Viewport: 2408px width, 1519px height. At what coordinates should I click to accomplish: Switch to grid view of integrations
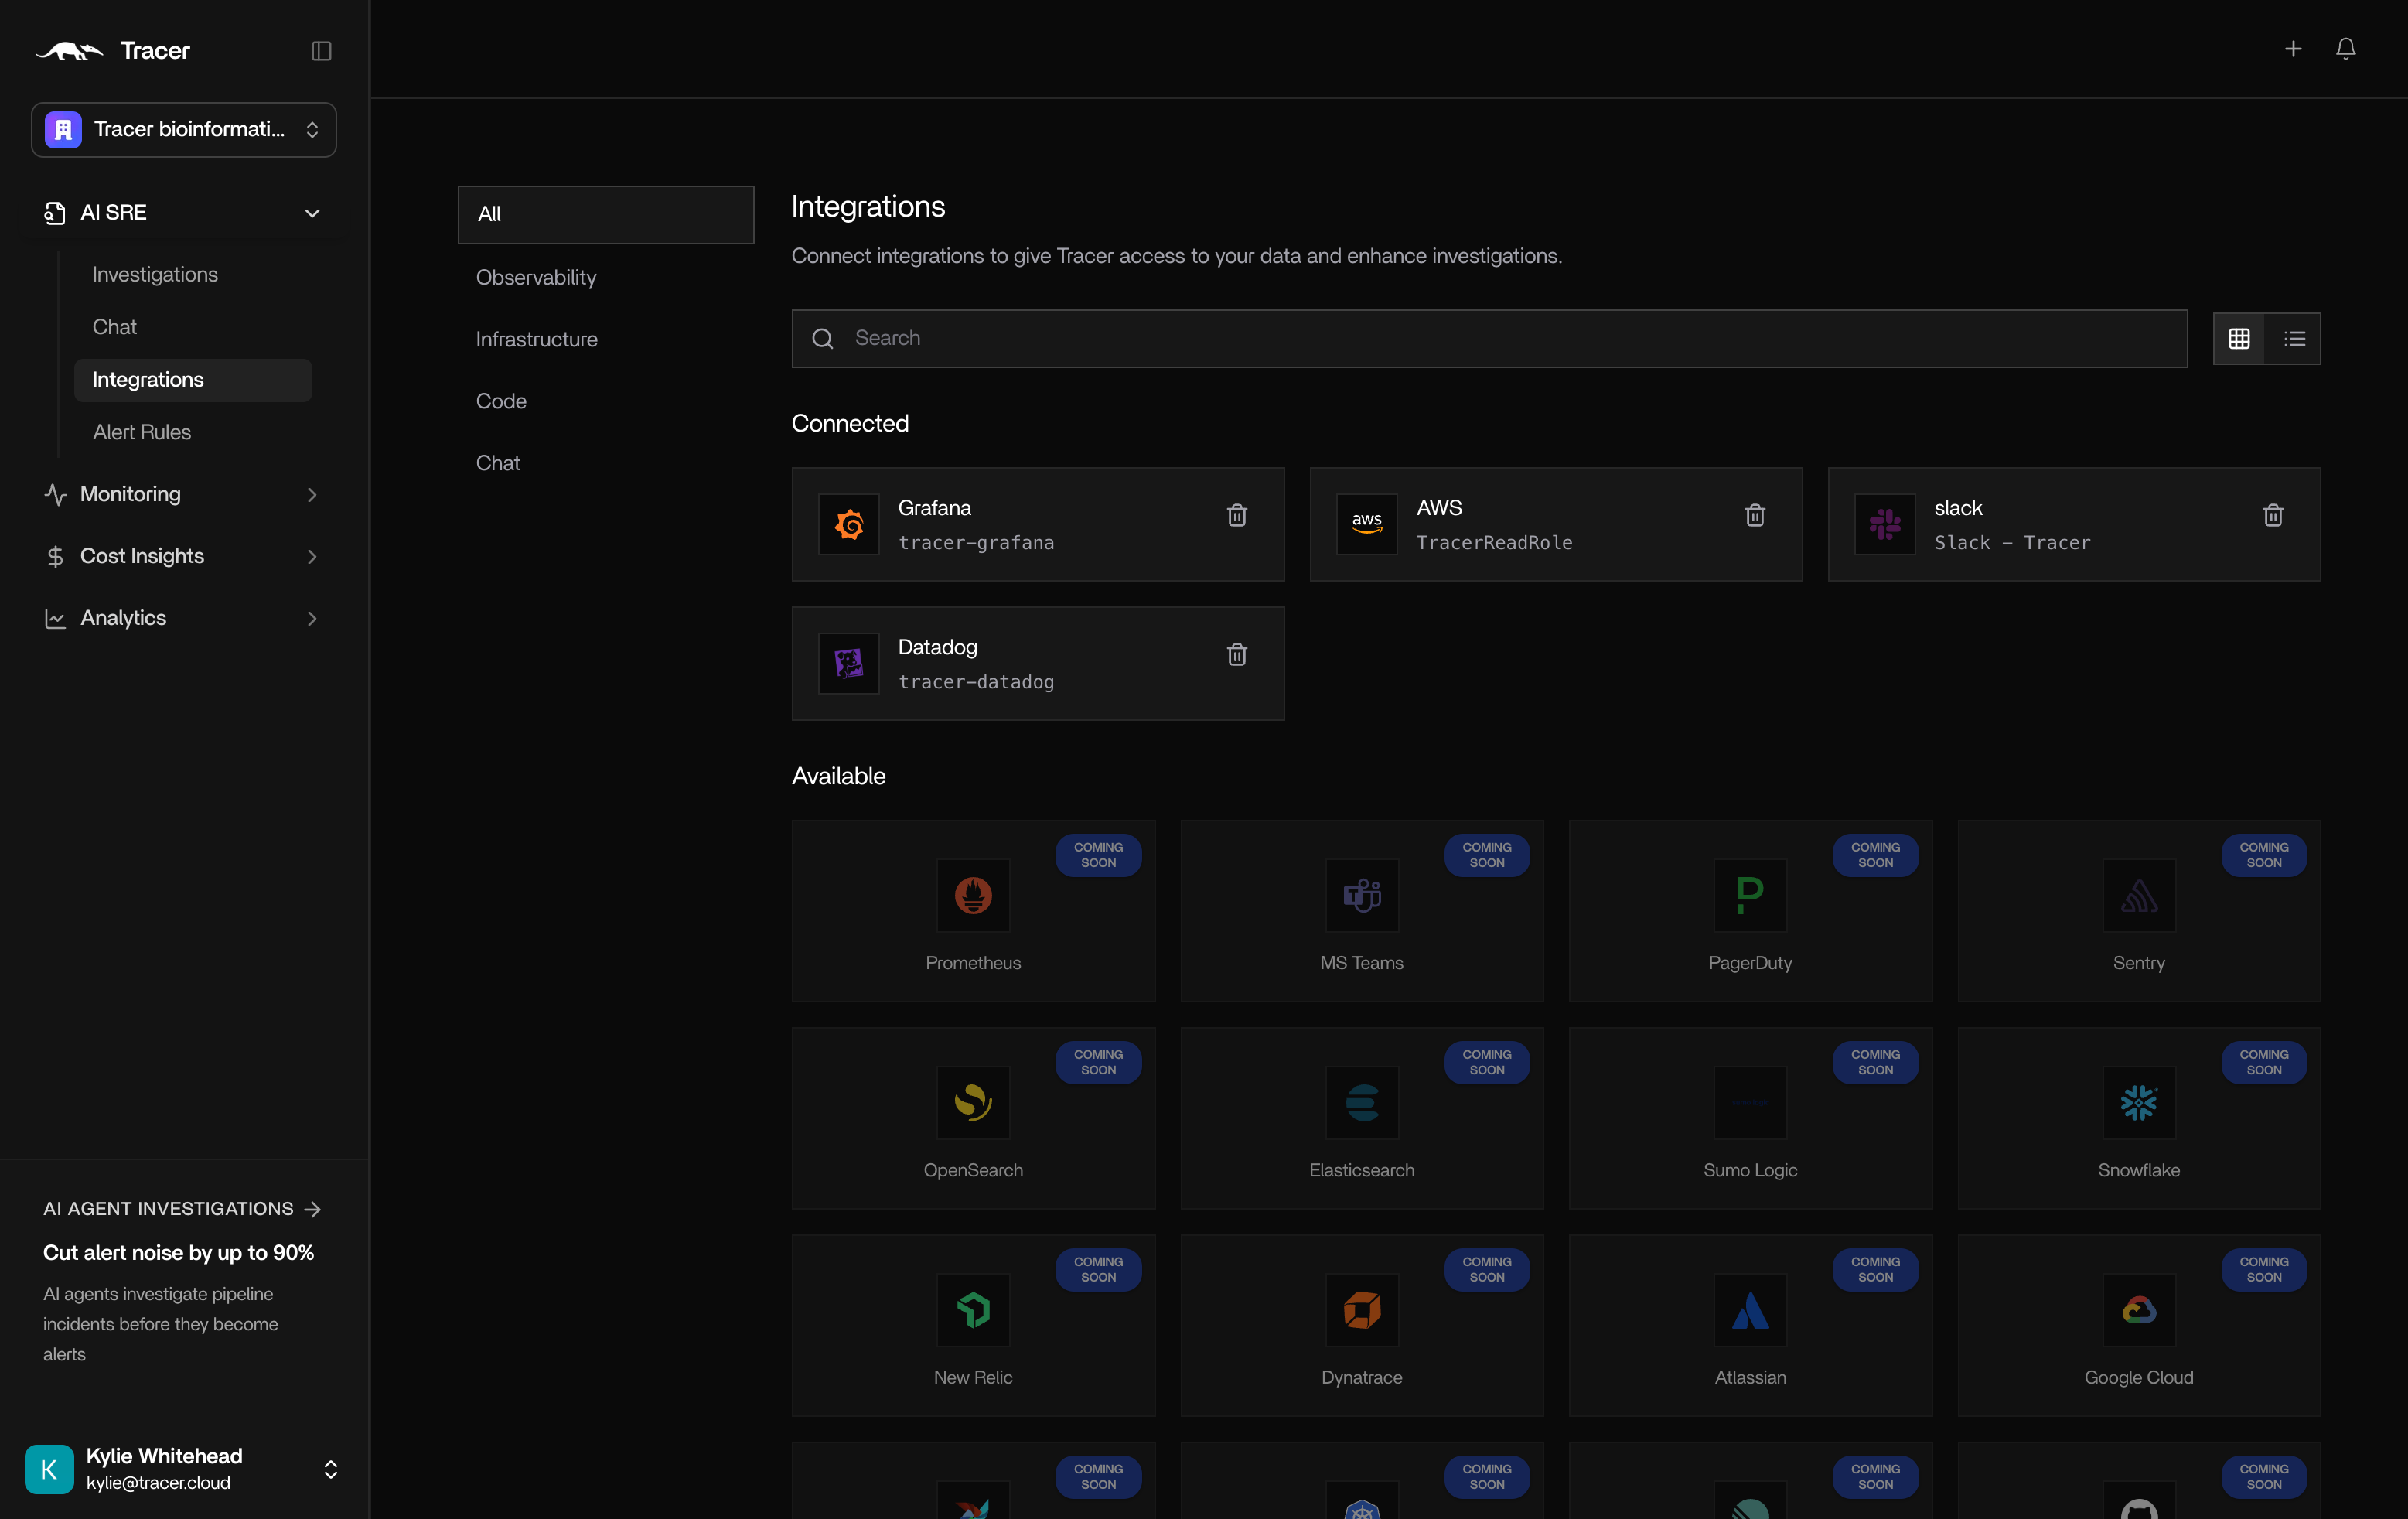[x=2239, y=338]
